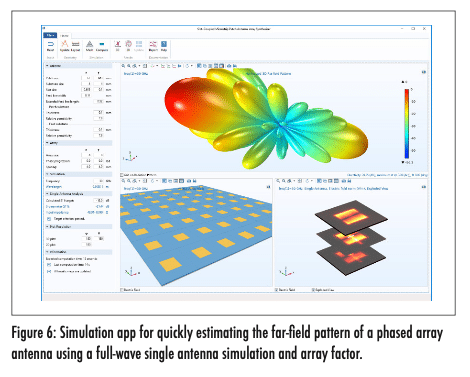Click the Report icon in the Documentation group
The width and height of the screenshot is (470, 377).
pos(153,46)
